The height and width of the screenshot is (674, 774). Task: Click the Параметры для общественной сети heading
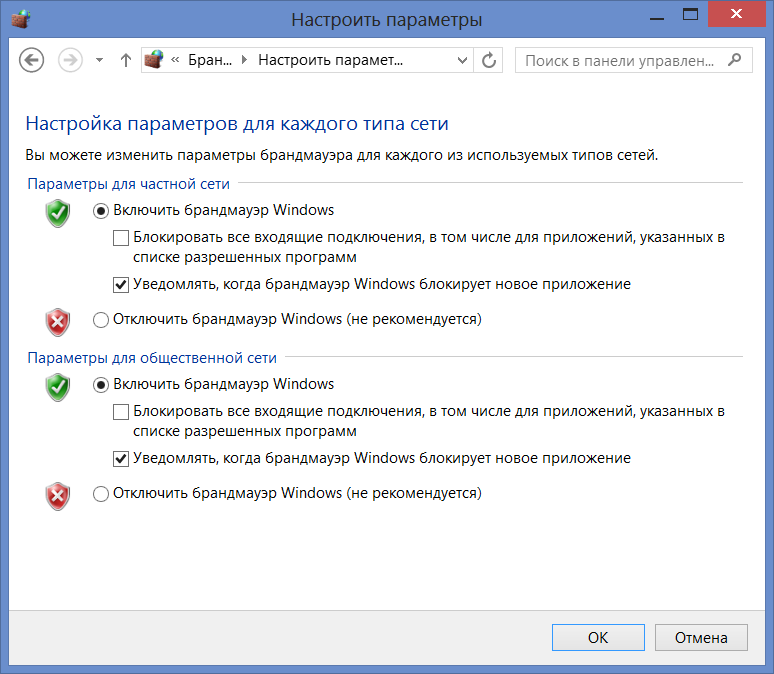[x=152, y=357]
